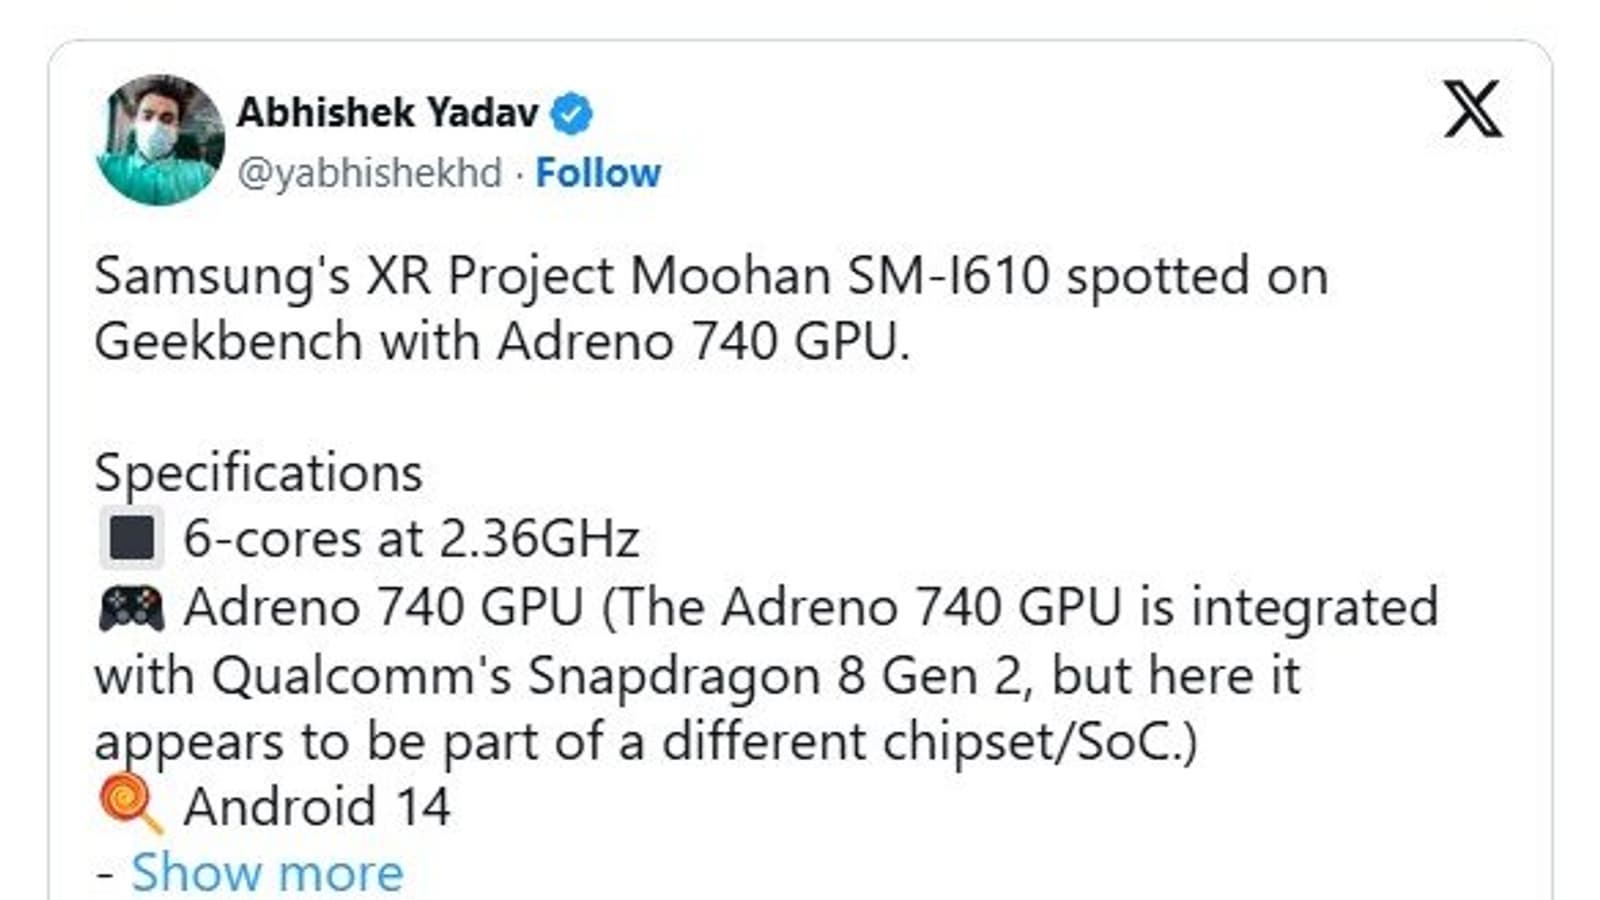Open Abhishek Yadav's profile picture
The height and width of the screenshot is (900, 1600).
point(160,140)
